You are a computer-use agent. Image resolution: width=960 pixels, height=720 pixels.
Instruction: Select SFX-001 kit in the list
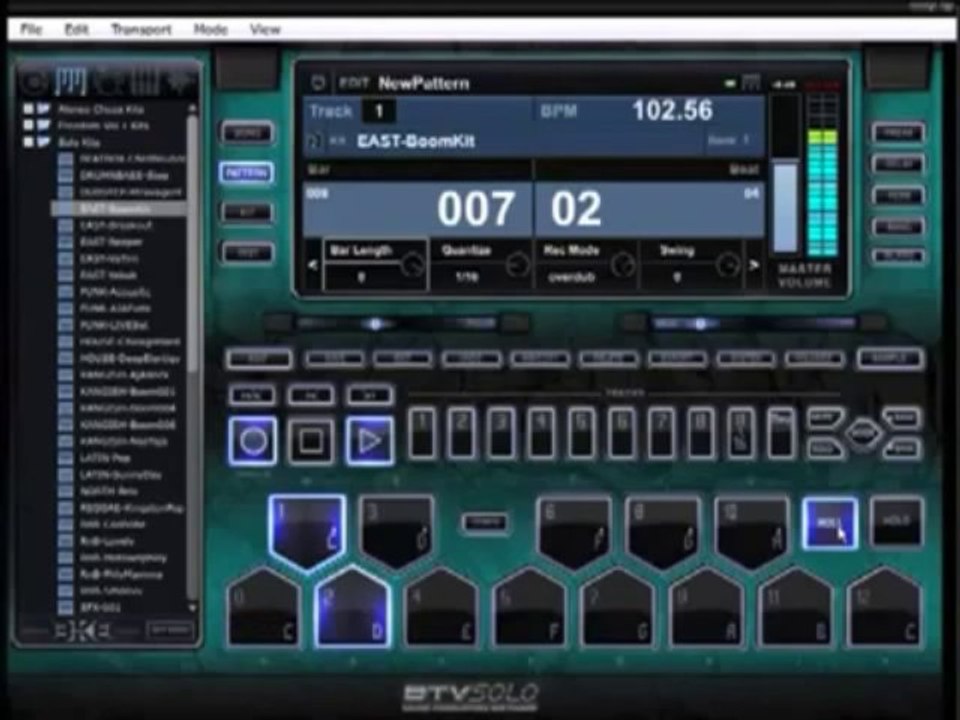100,608
